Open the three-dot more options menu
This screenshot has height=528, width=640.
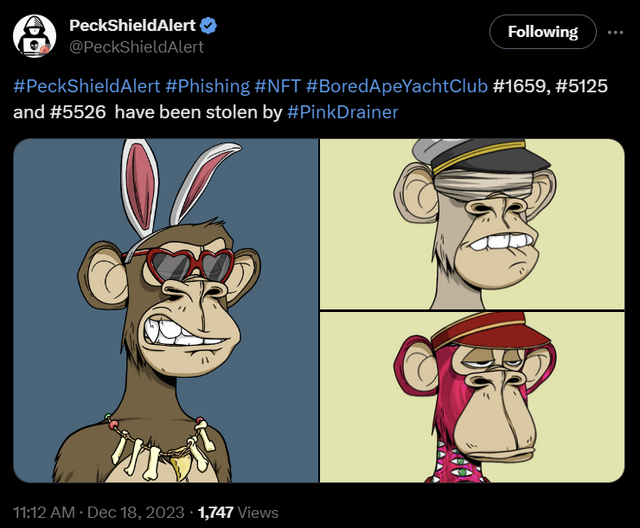[x=614, y=33]
